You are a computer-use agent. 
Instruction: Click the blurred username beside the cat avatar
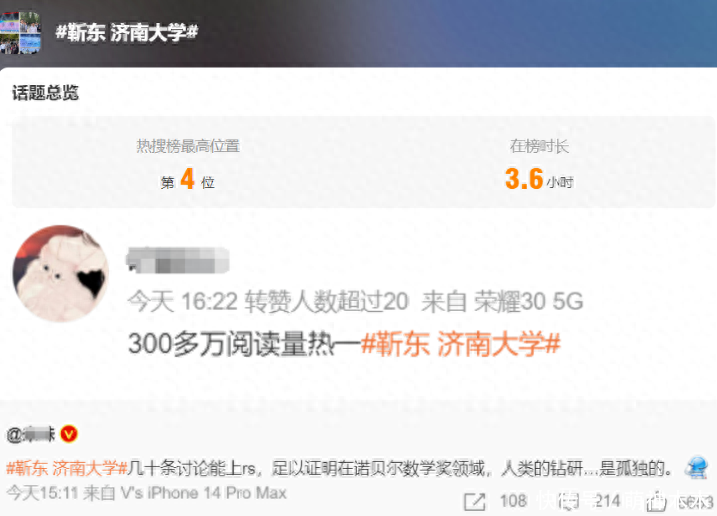click(x=177, y=260)
